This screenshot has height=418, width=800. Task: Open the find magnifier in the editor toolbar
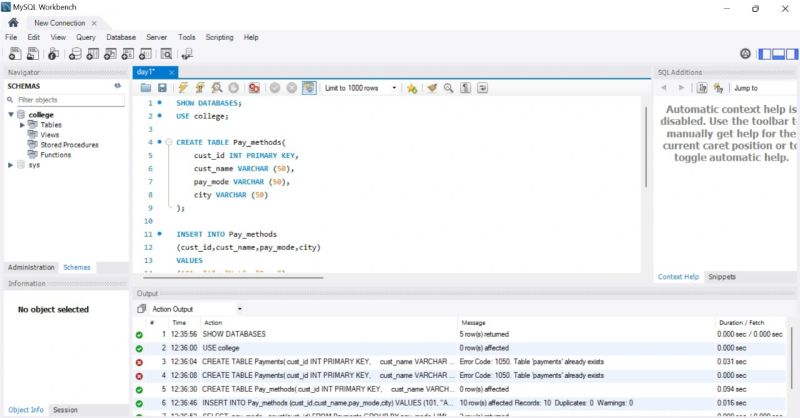(x=449, y=88)
